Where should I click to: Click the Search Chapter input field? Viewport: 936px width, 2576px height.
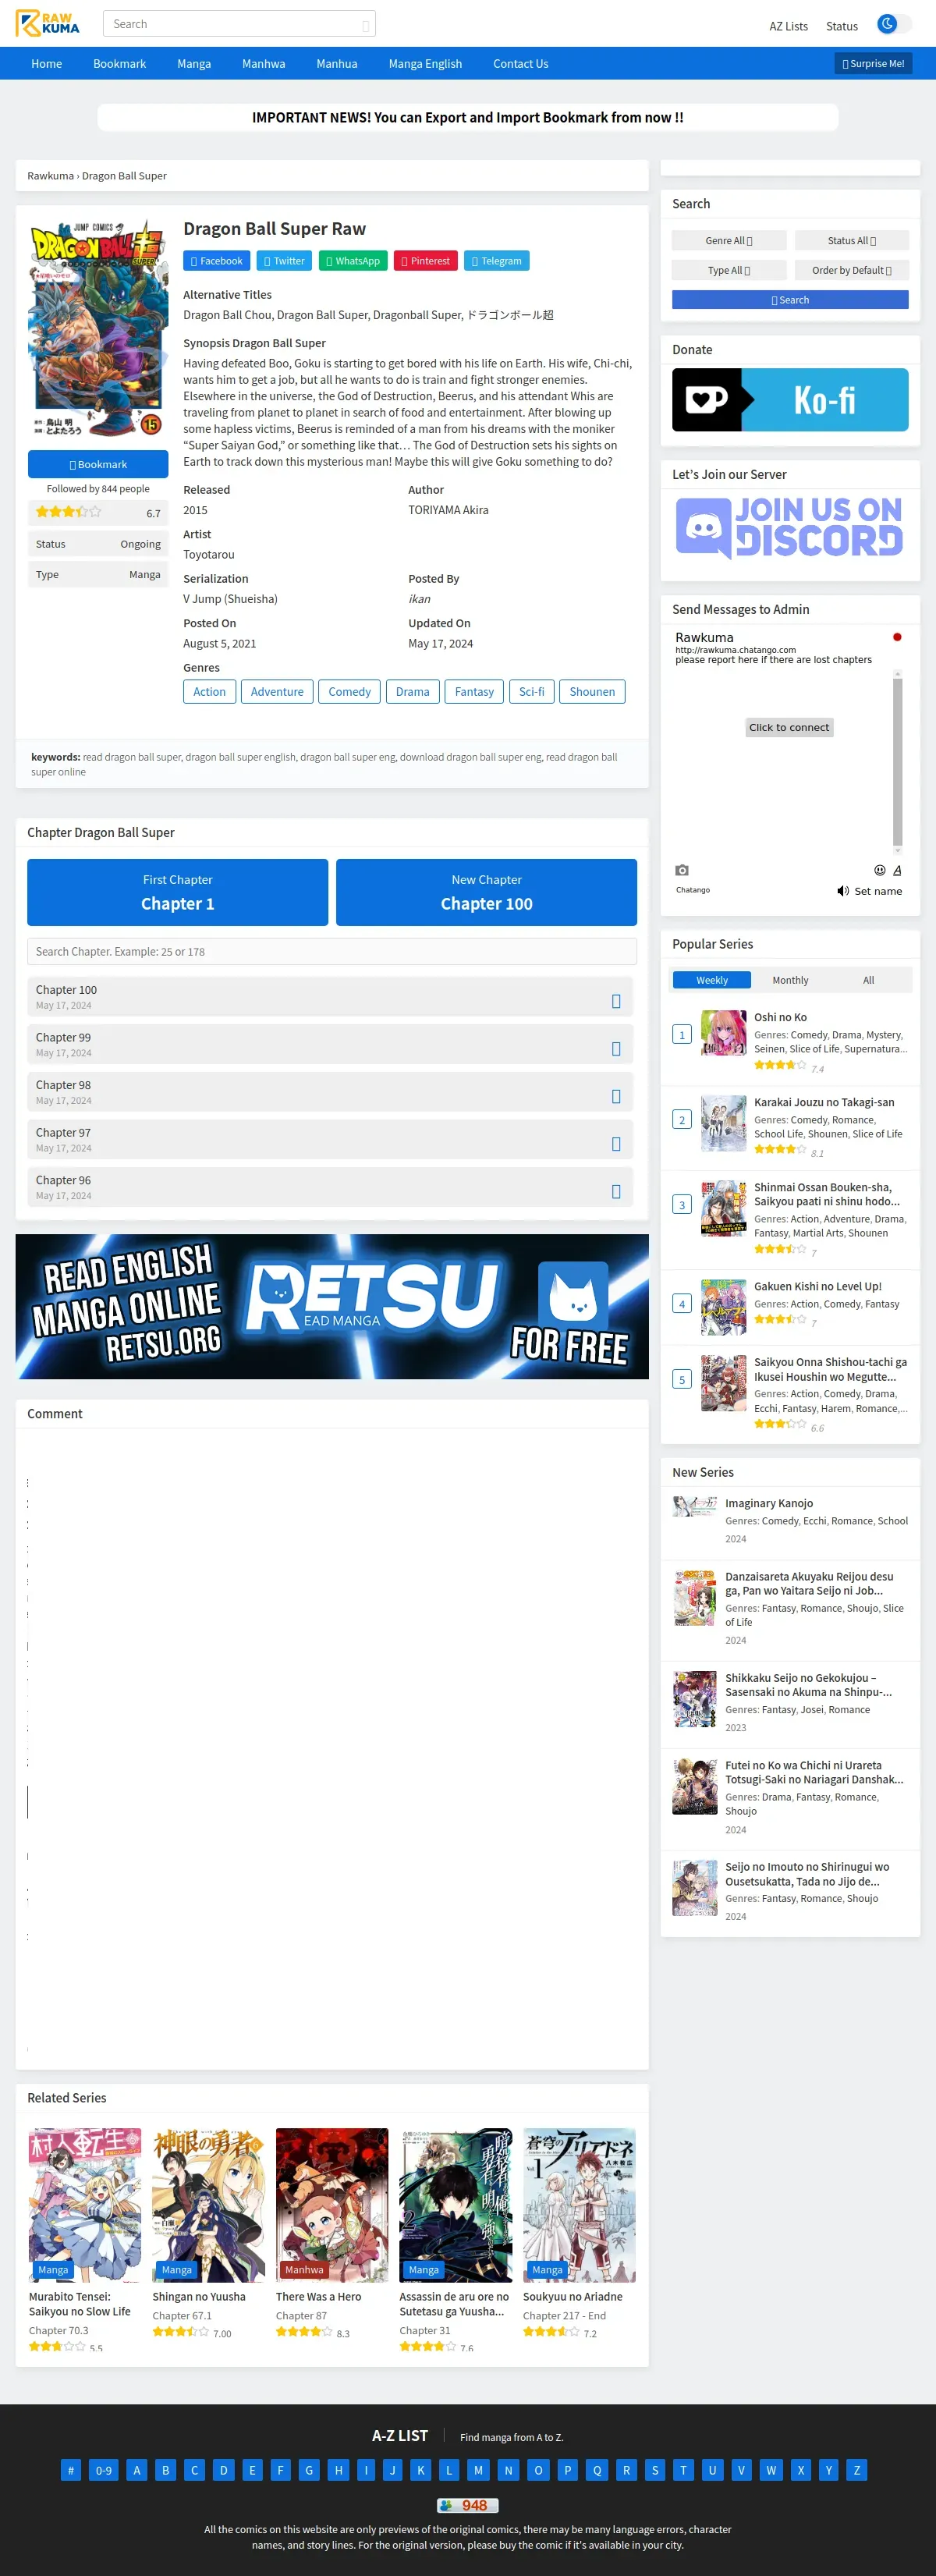tap(332, 951)
